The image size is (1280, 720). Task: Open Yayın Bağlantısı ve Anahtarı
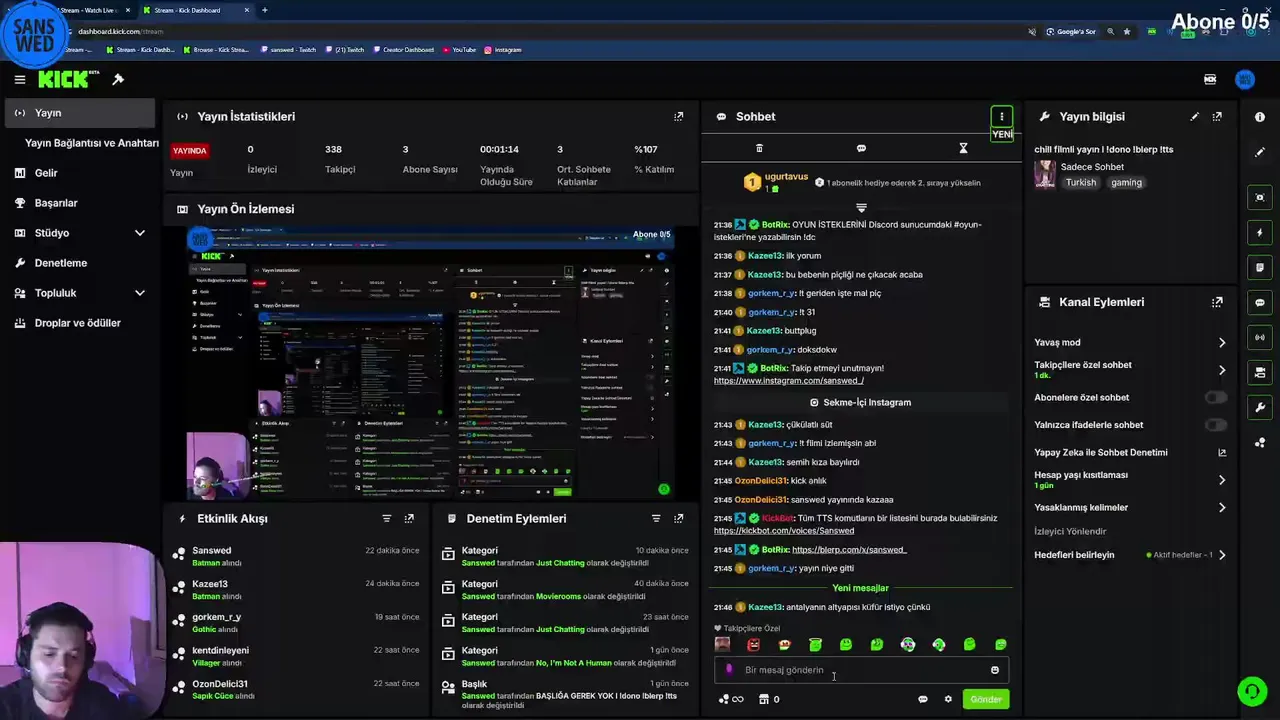click(91, 143)
